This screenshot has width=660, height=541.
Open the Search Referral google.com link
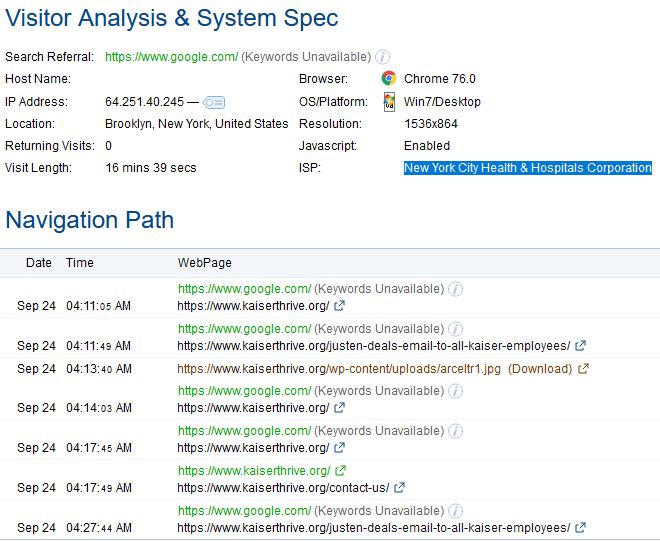[171, 57]
